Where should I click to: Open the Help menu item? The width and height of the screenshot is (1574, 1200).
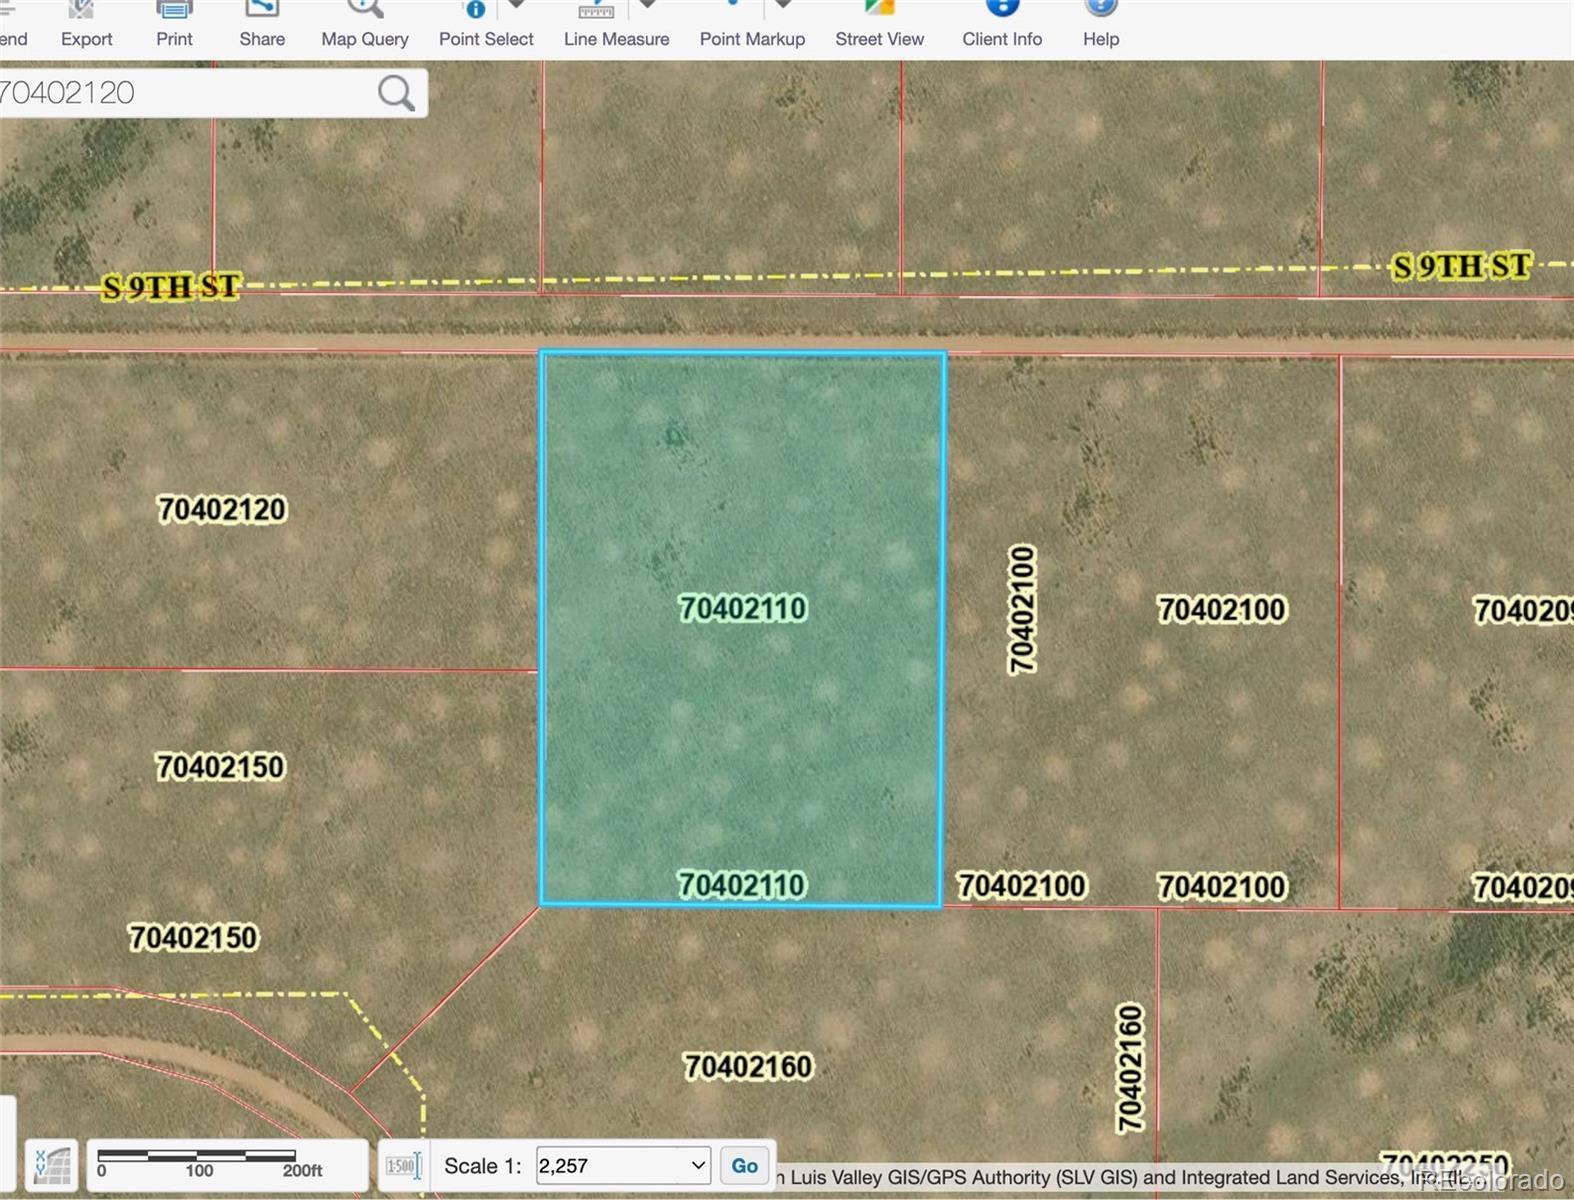[x=1100, y=25]
